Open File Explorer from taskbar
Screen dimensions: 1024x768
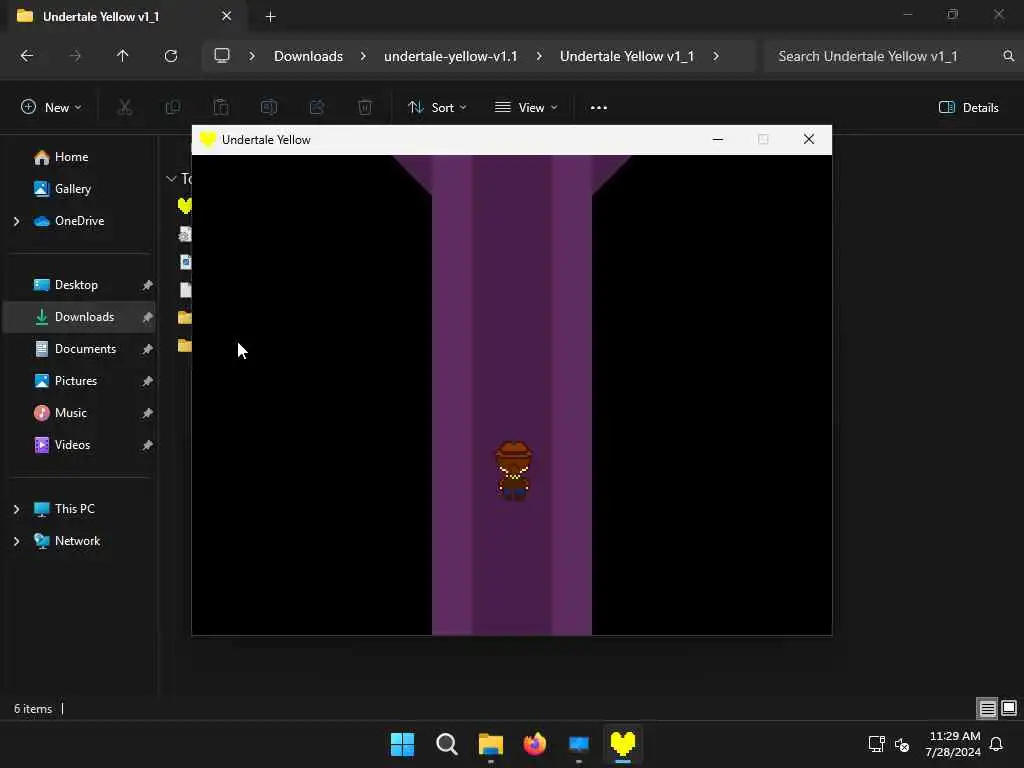[x=490, y=744]
